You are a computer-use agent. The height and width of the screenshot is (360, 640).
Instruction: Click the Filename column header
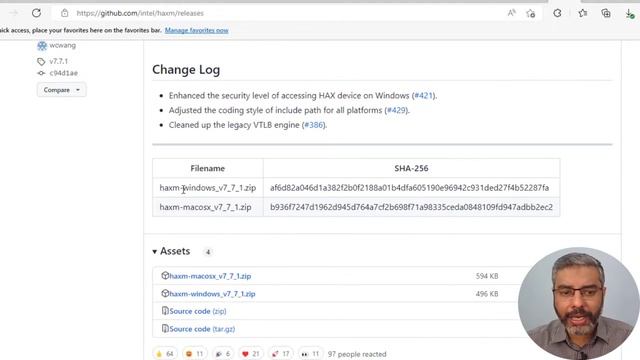pyautogui.click(x=207, y=168)
